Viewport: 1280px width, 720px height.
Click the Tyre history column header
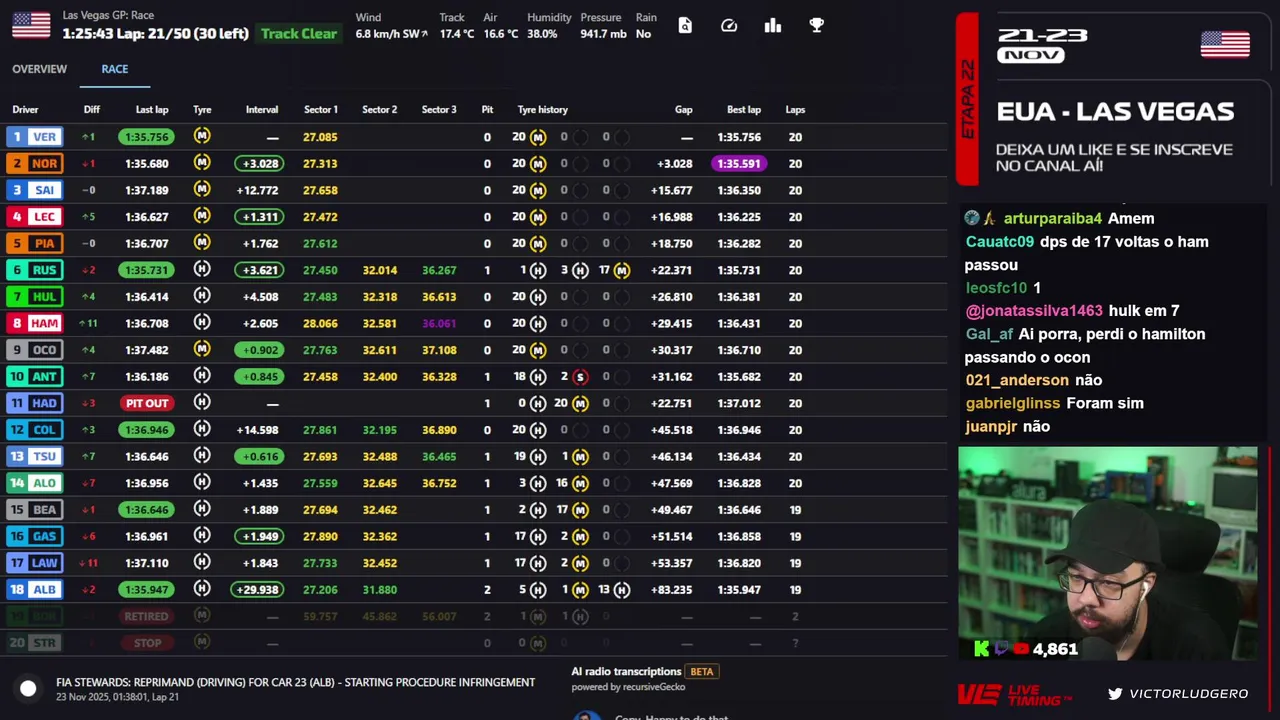point(543,110)
